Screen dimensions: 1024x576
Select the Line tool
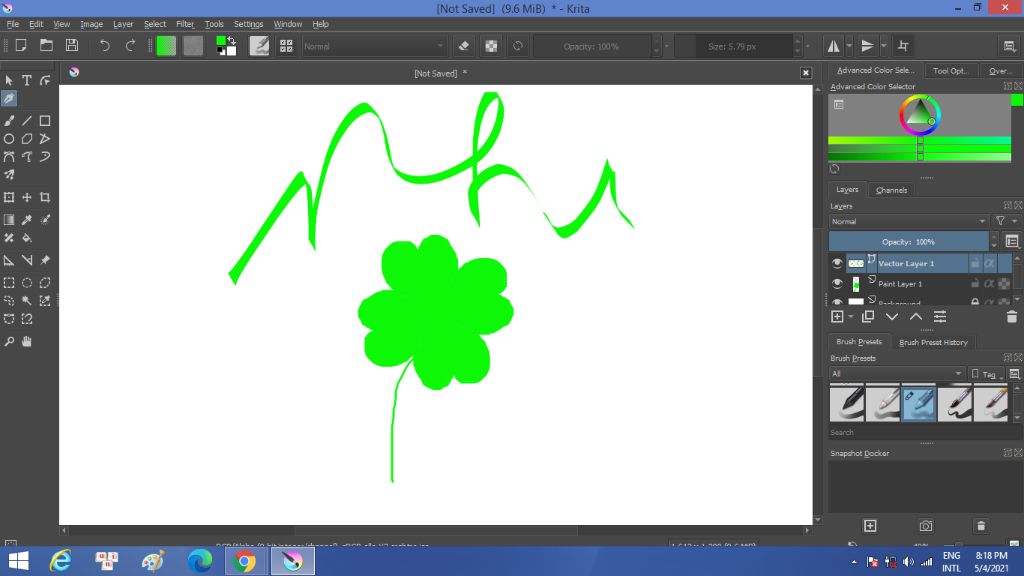[27, 121]
